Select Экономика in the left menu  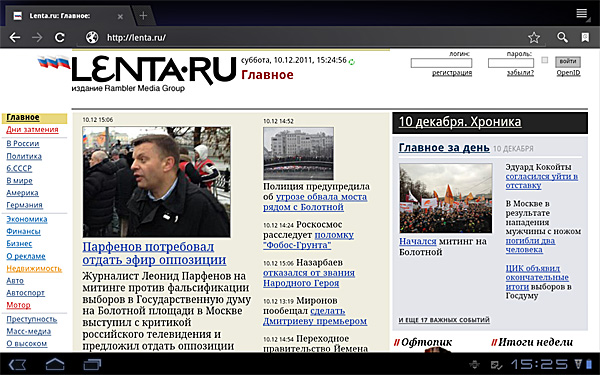click(x=27, y=219)
